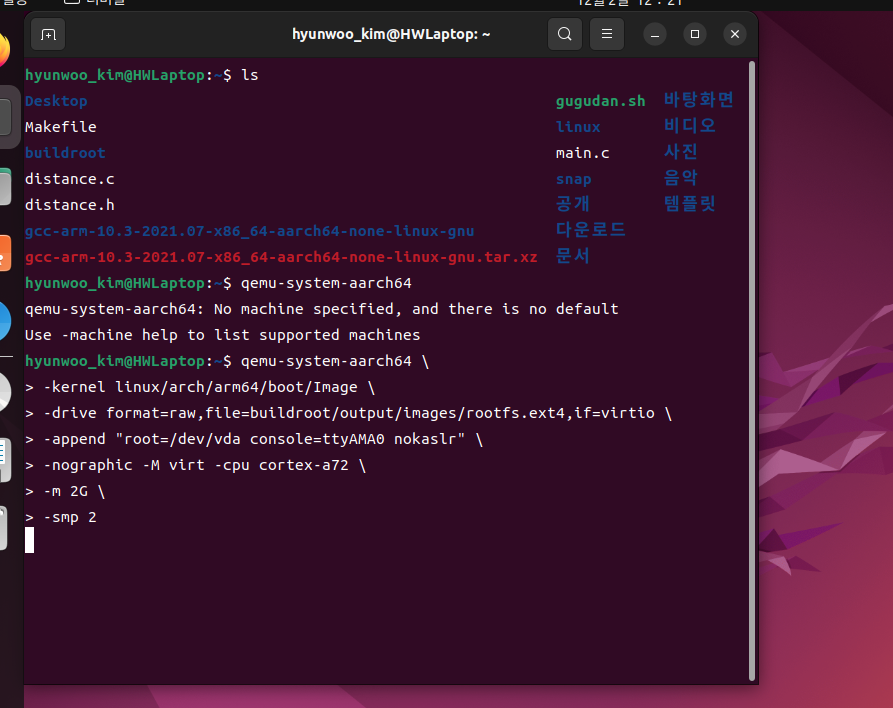
Task: Click the red gcc-arm tar.xz filename
Action: click(280, 257)
